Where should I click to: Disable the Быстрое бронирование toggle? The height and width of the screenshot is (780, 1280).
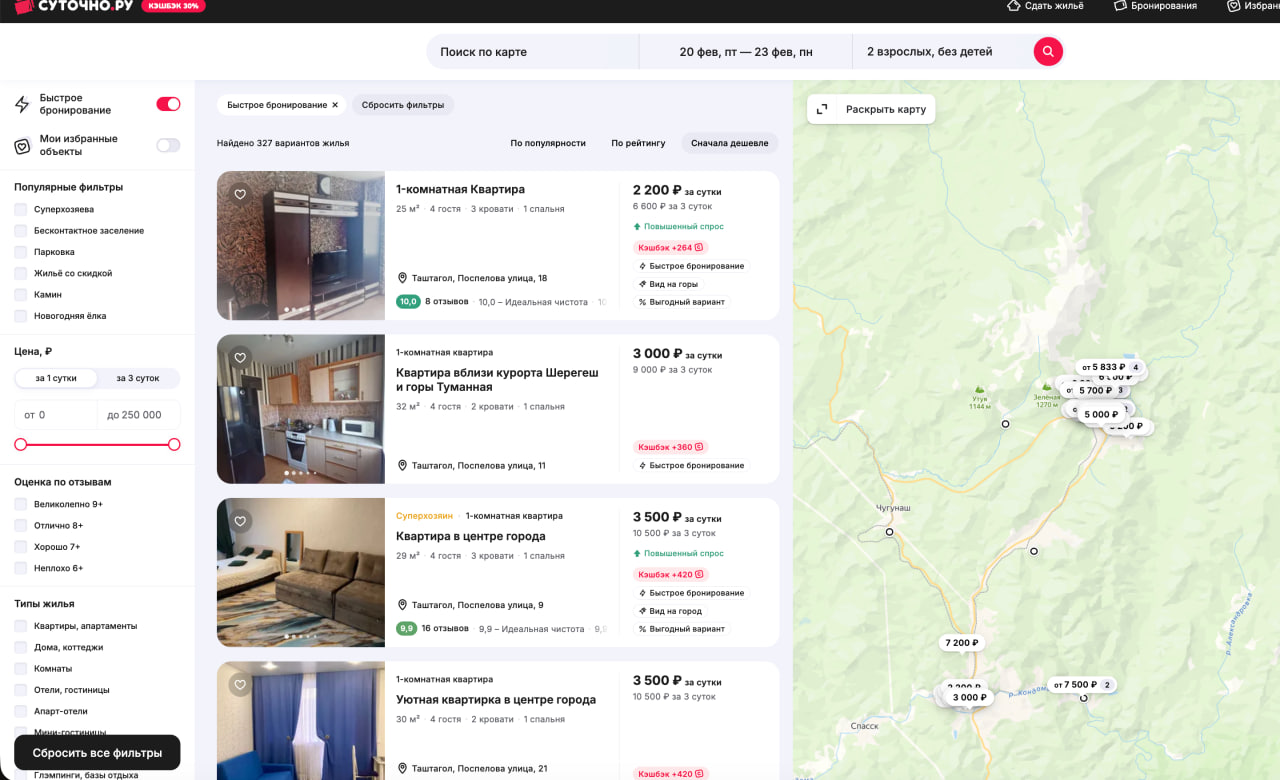pyautogui.click(x=168, y=104)
